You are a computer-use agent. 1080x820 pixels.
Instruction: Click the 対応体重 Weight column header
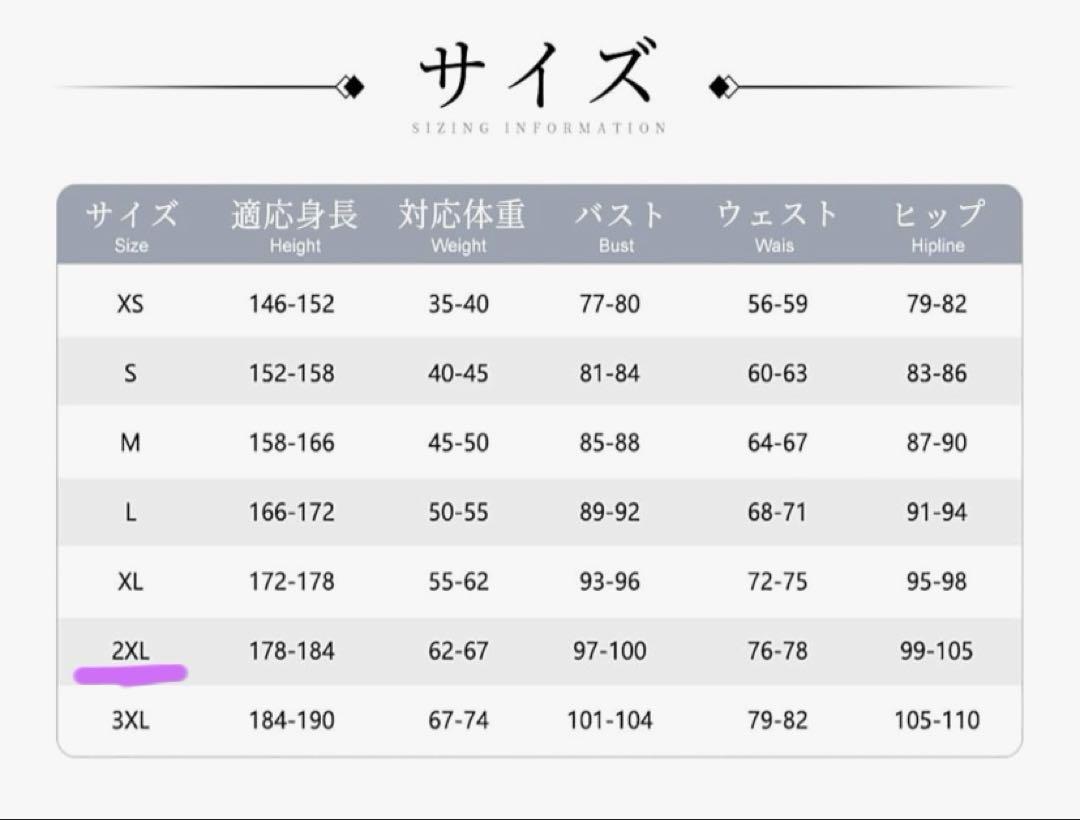(461, 226)
